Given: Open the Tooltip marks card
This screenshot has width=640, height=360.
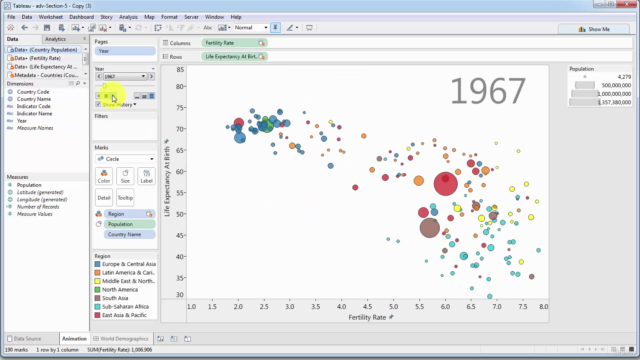Looking at the screenshot, I should 125,198.
